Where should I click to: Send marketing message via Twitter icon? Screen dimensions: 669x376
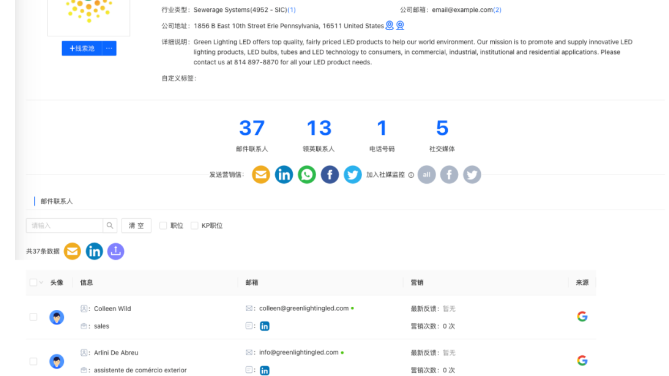353,175
